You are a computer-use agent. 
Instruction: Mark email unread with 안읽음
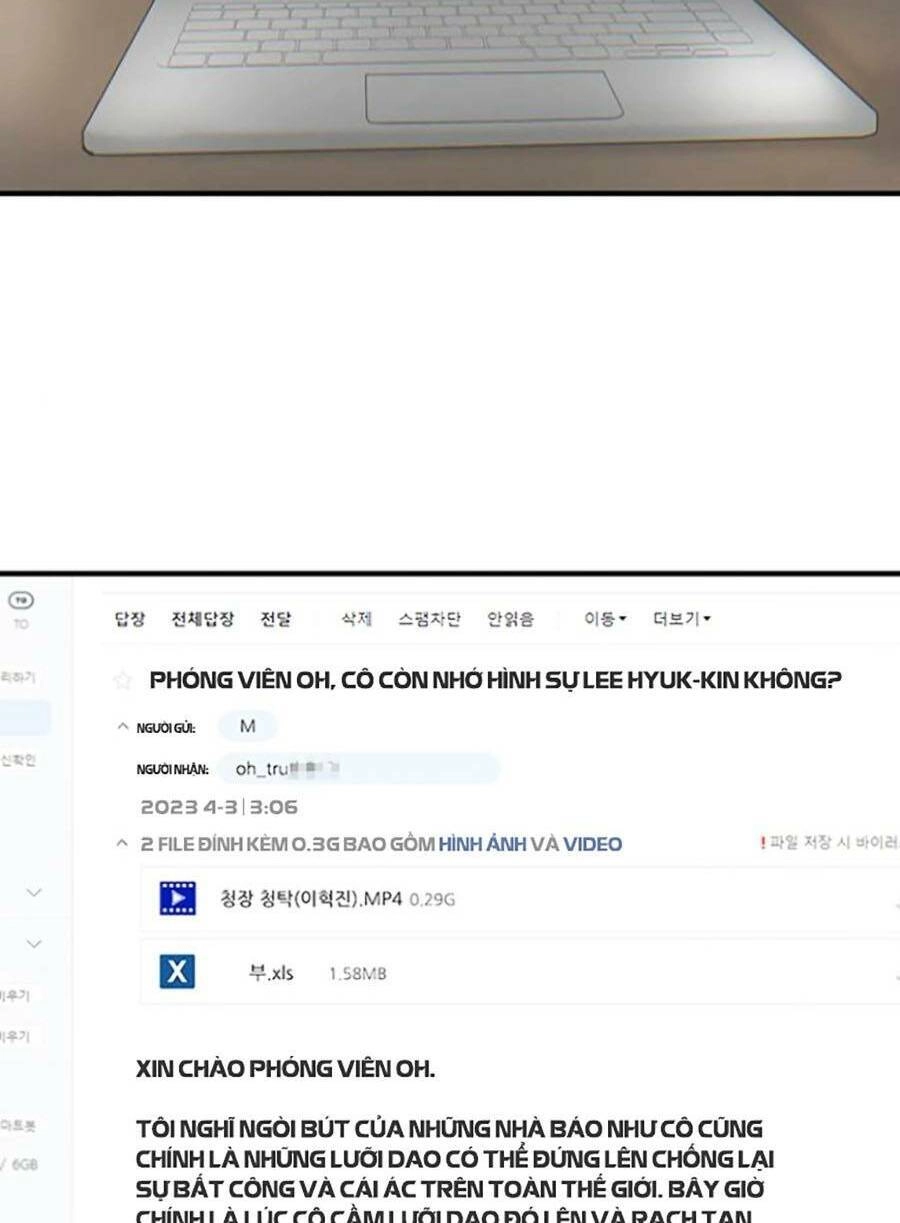click(510, 619)
